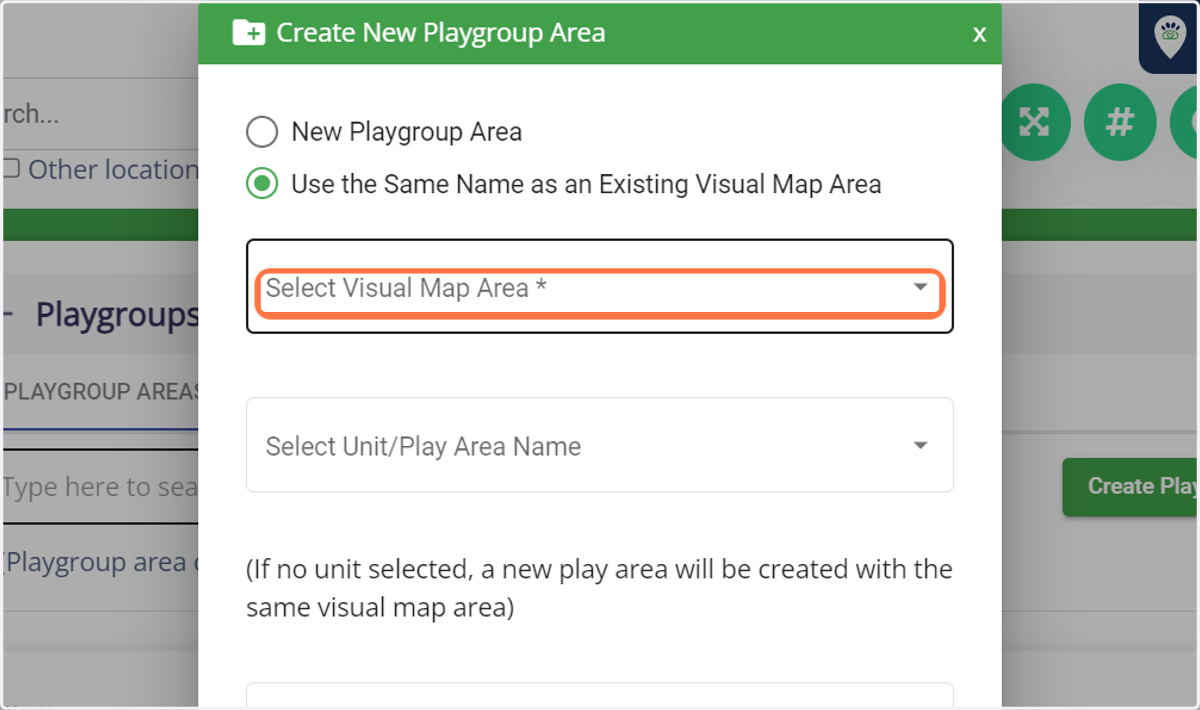This screenshot has height=710, width=1200.
Task: Click the fullscreen expand arrows icon
Action: (1034, 123)
